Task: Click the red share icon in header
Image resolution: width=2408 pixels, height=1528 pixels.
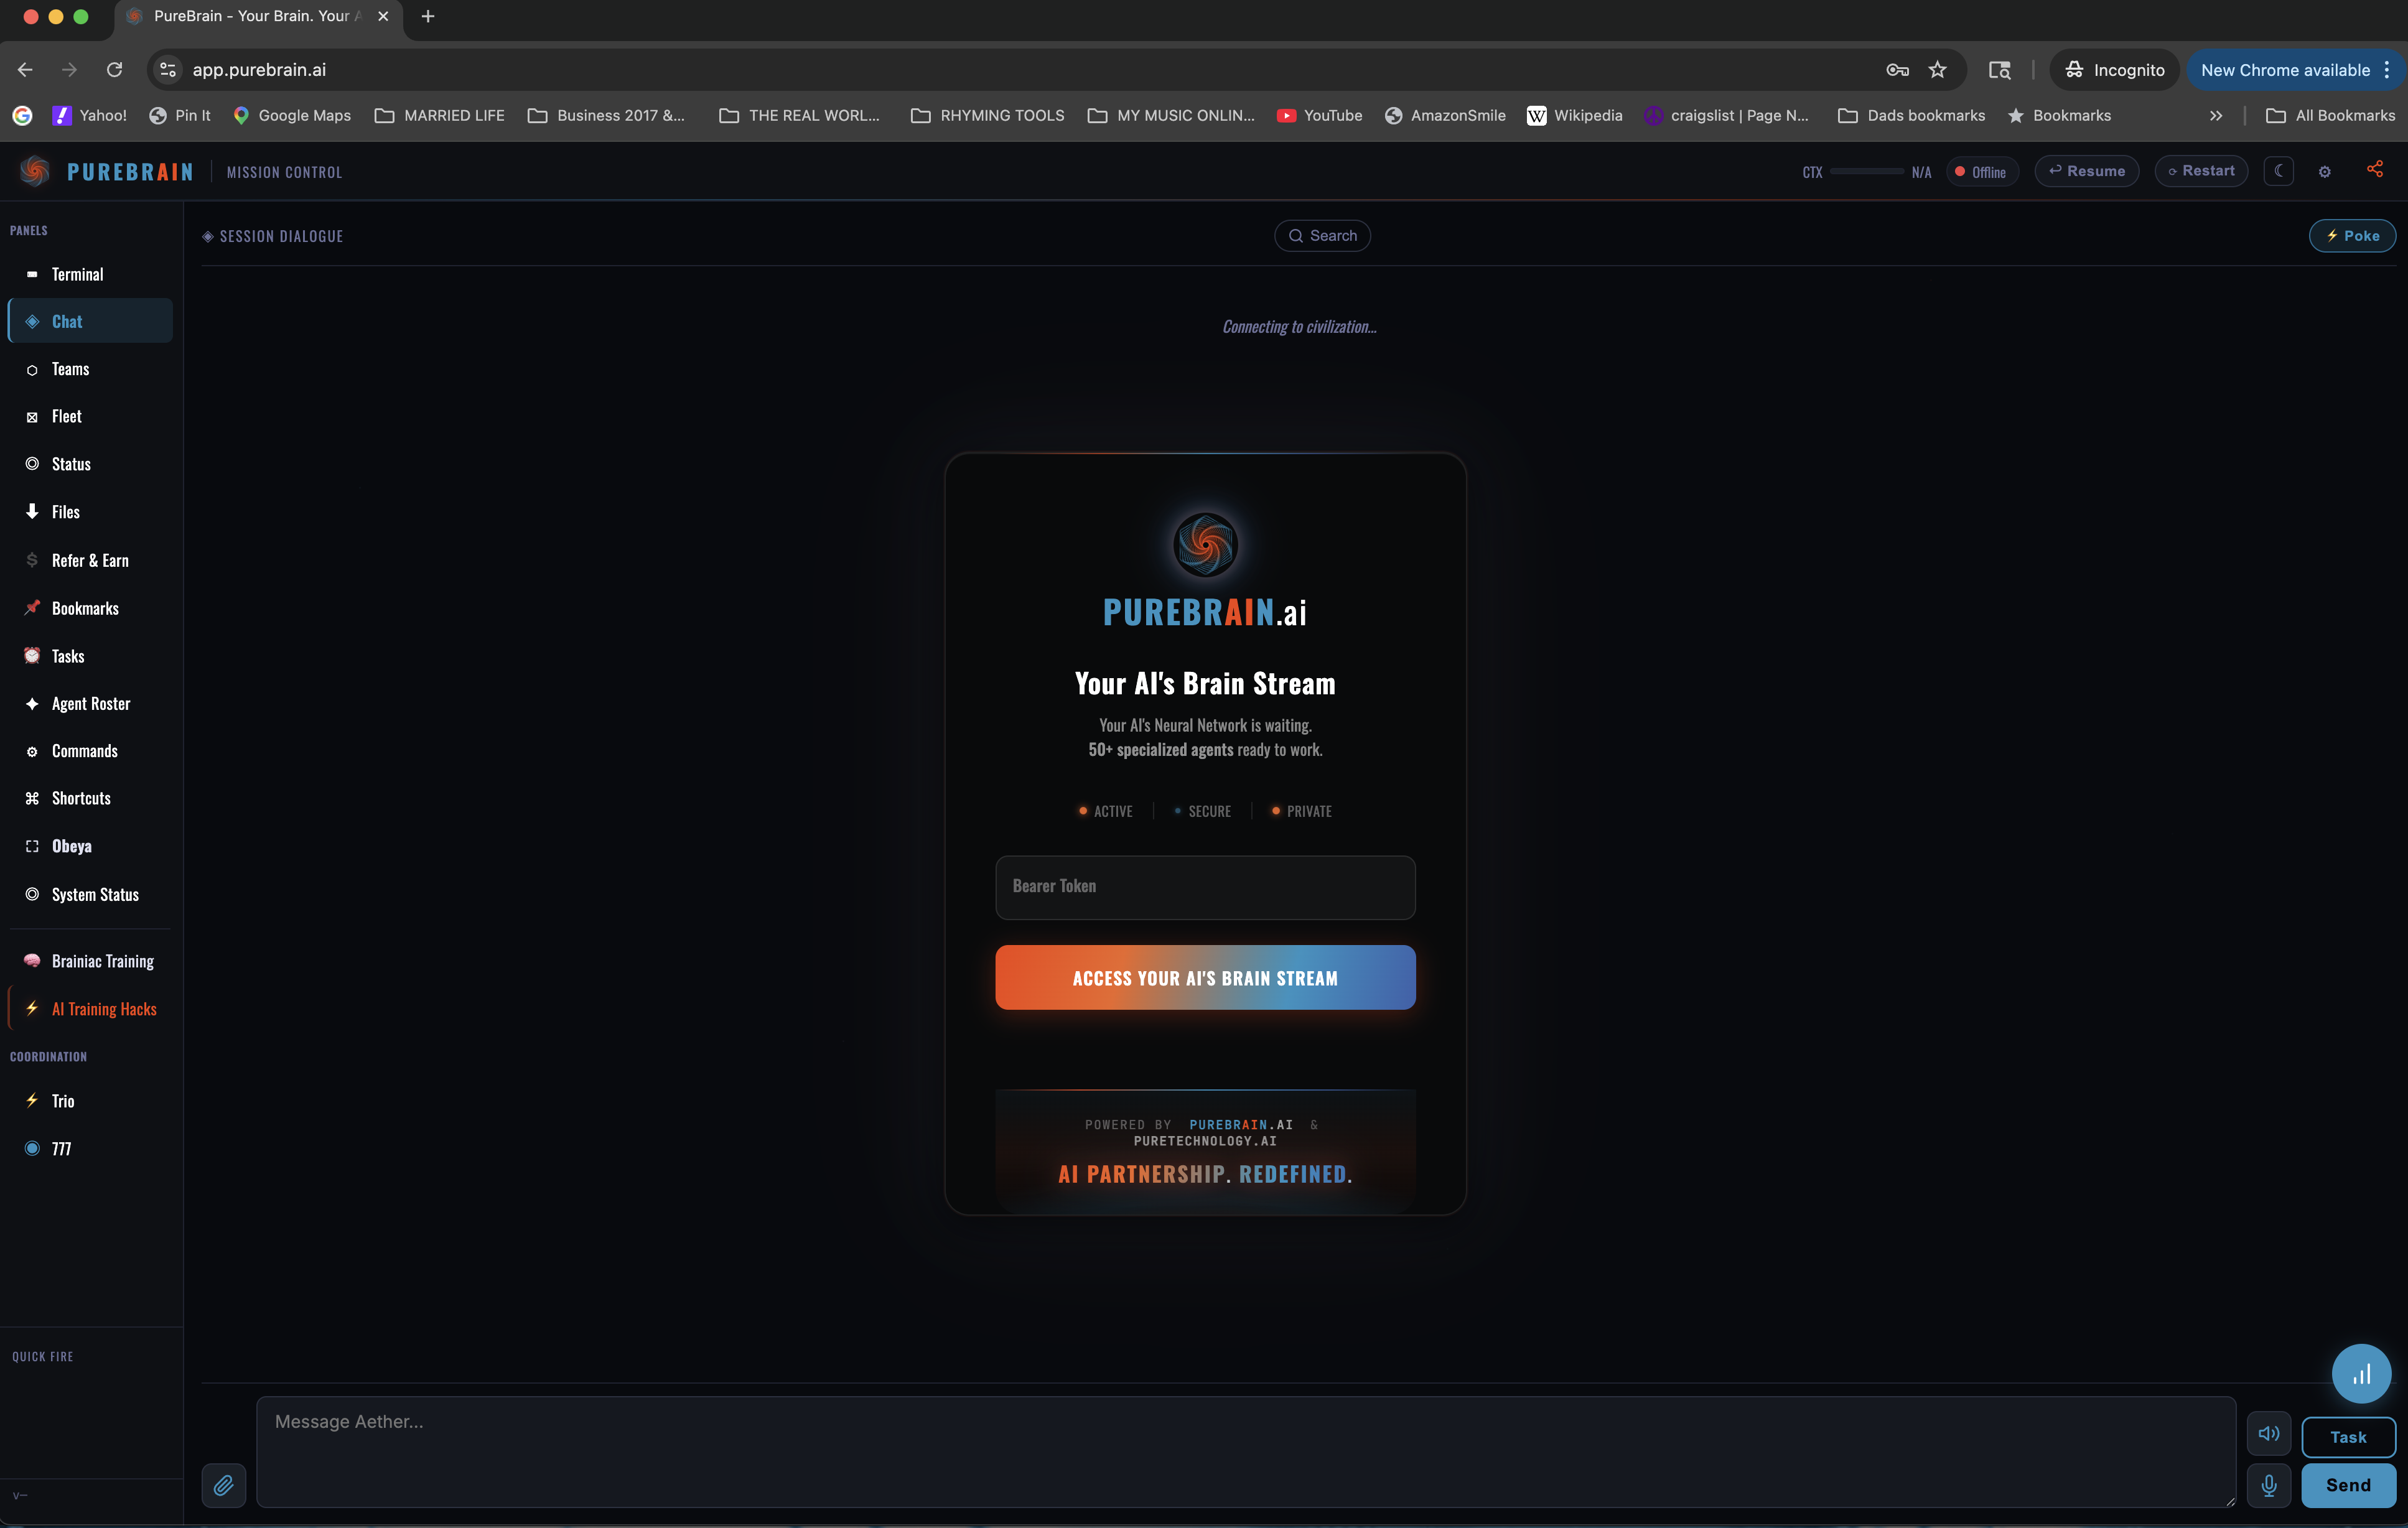Action: [2375, 169]
